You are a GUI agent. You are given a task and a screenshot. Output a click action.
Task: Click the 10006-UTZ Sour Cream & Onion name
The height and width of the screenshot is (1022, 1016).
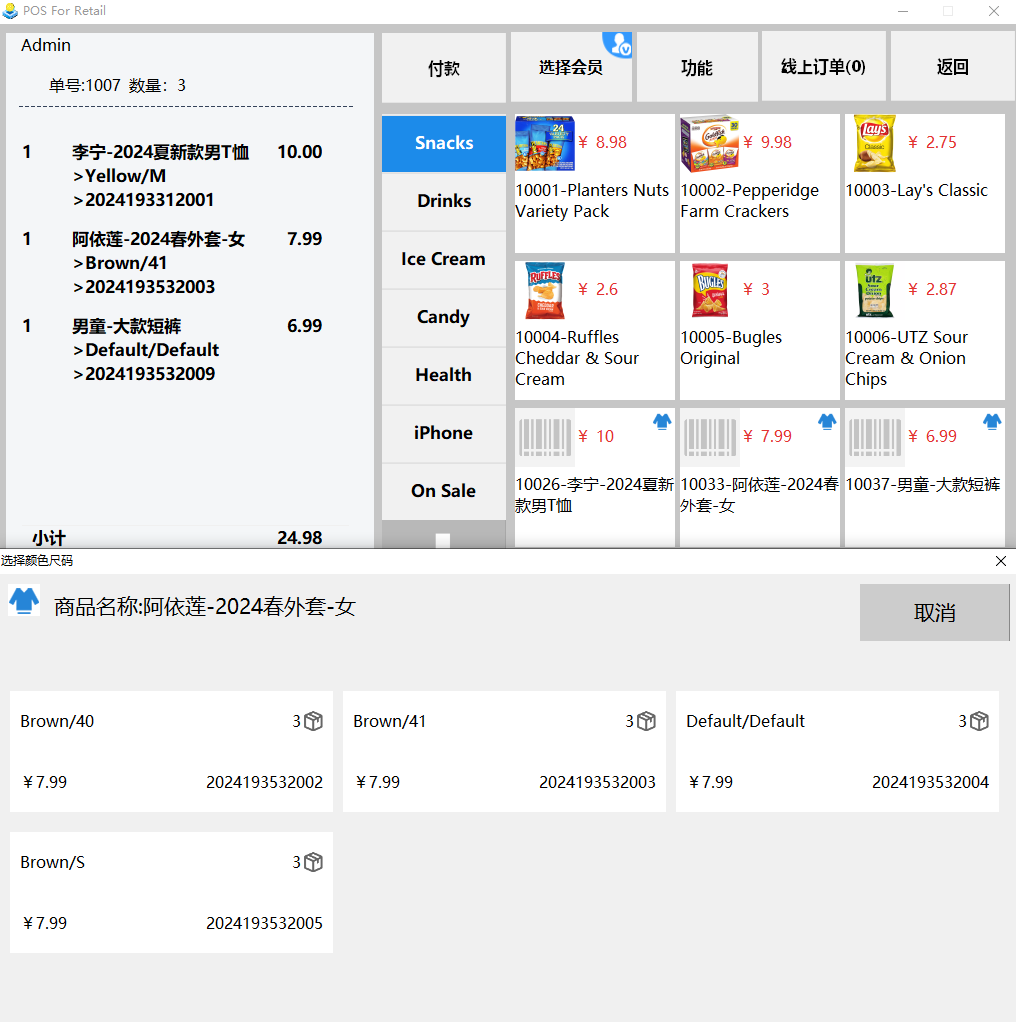pyautogui.click(x=907, y=358)
